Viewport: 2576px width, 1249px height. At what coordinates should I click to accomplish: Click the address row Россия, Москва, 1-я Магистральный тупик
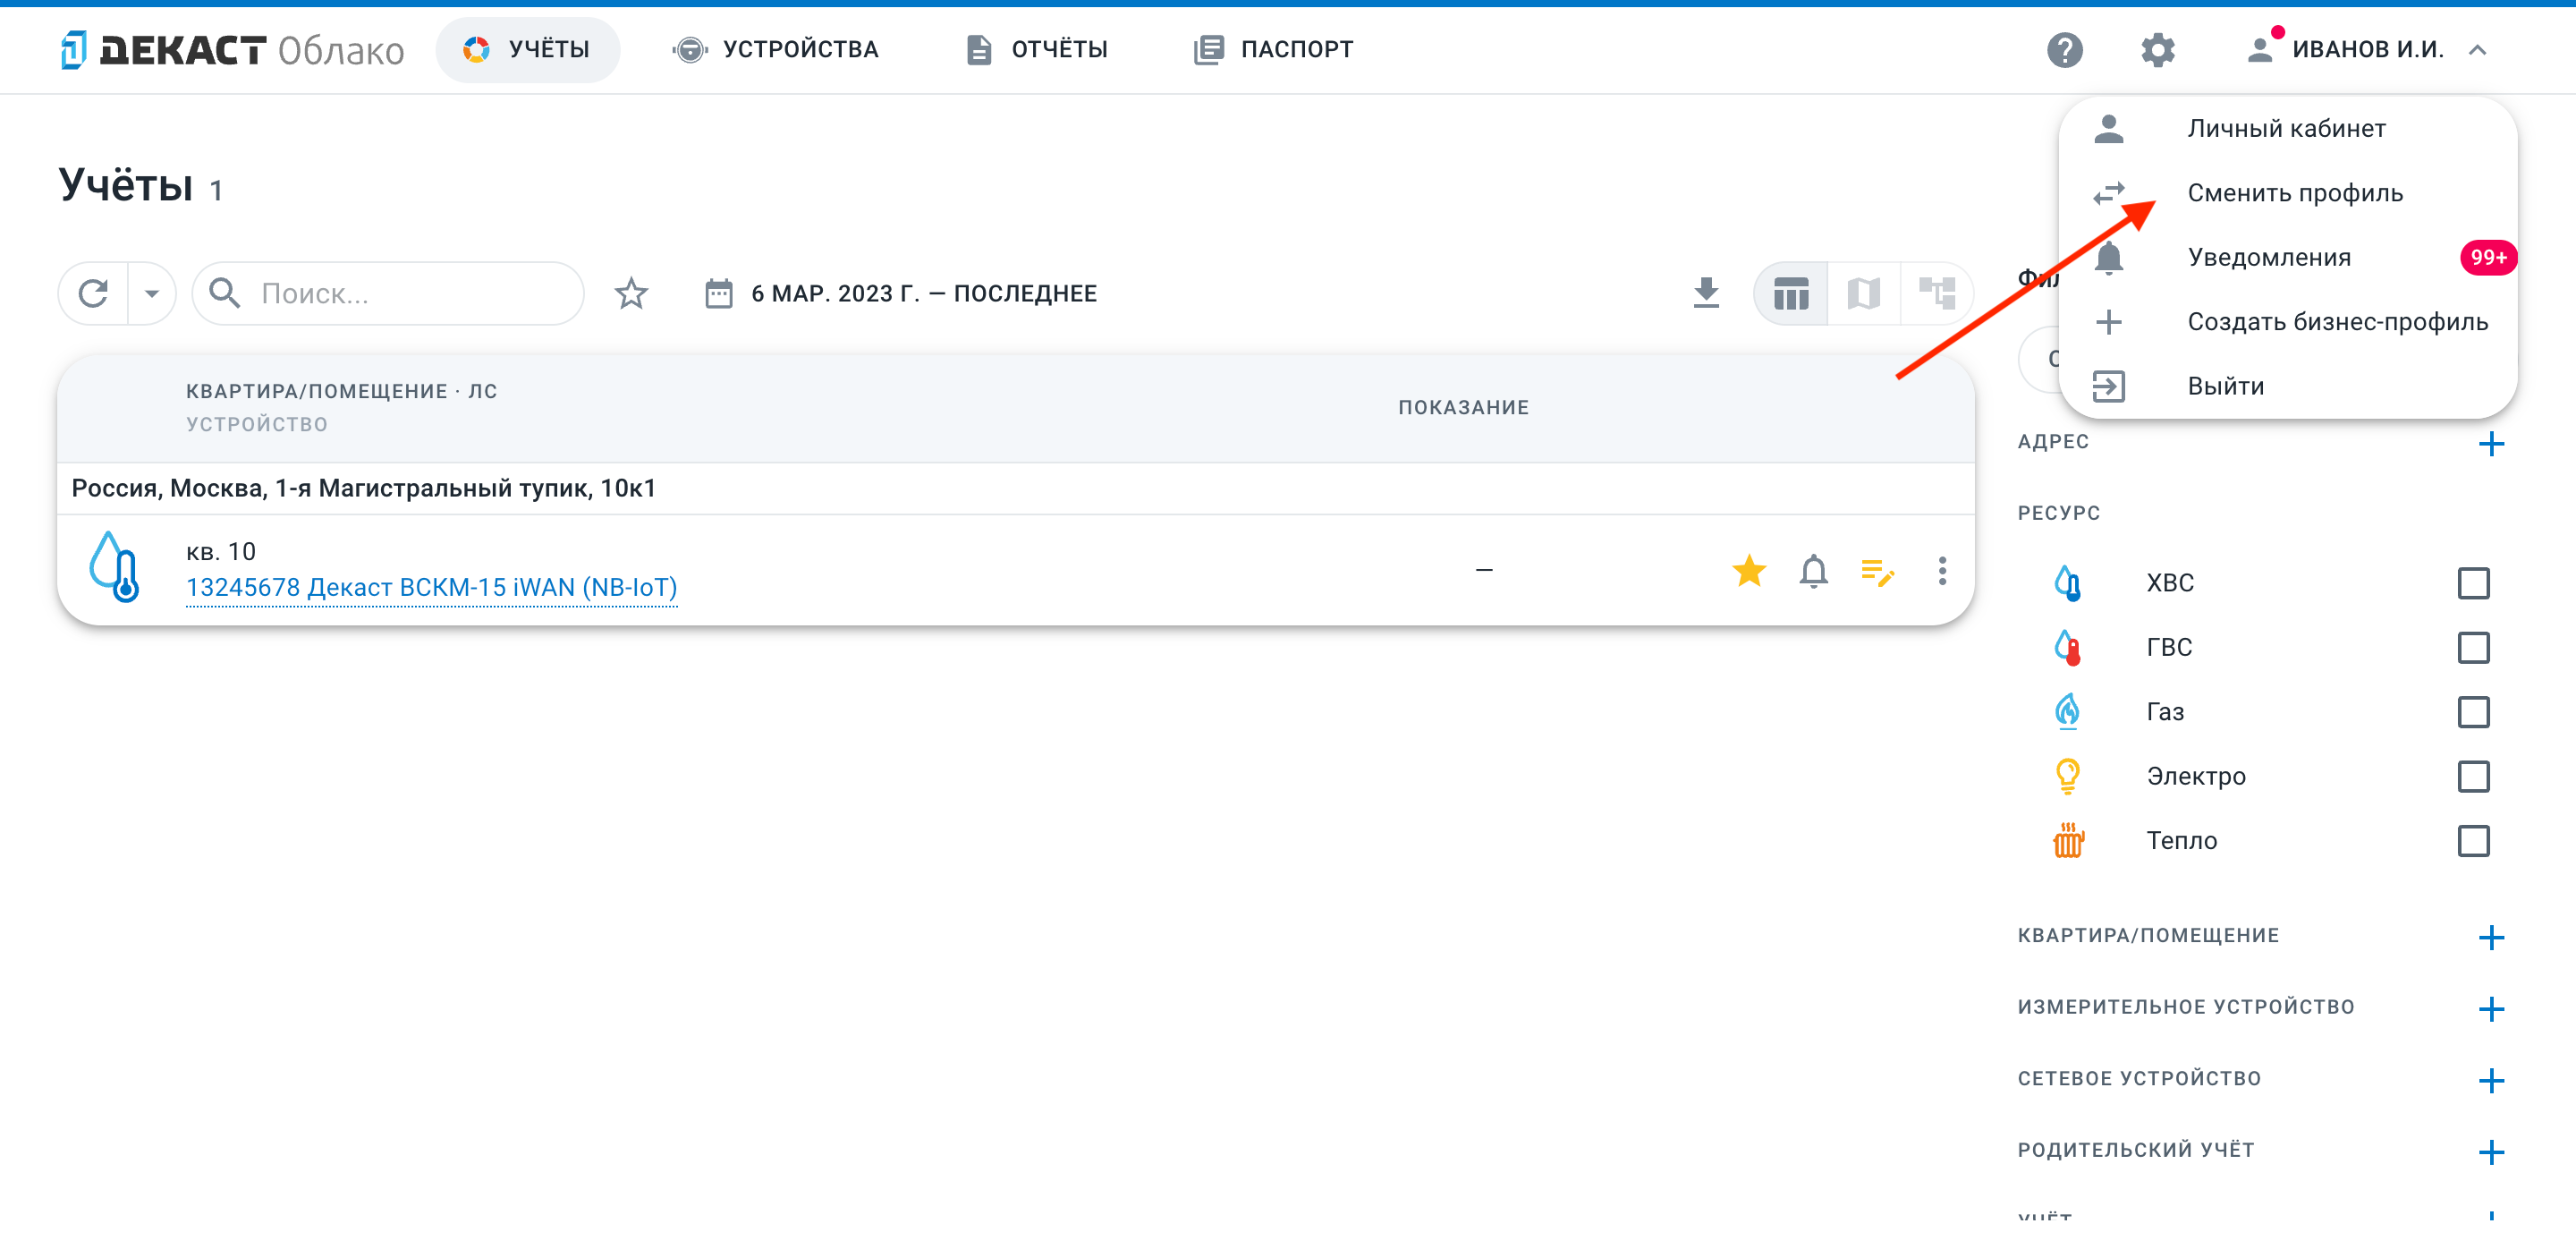(1015, 488)
